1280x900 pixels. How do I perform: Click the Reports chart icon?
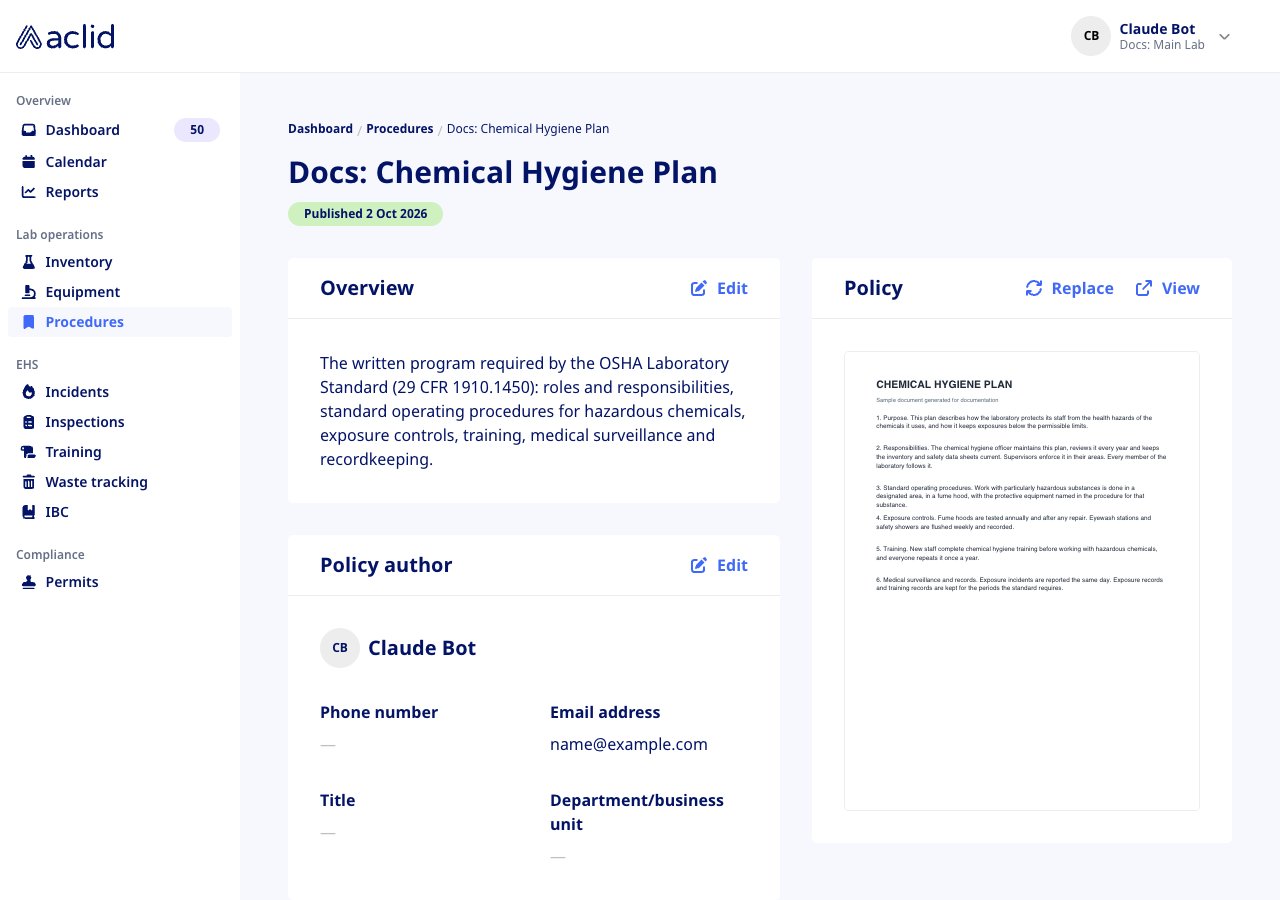29,192
